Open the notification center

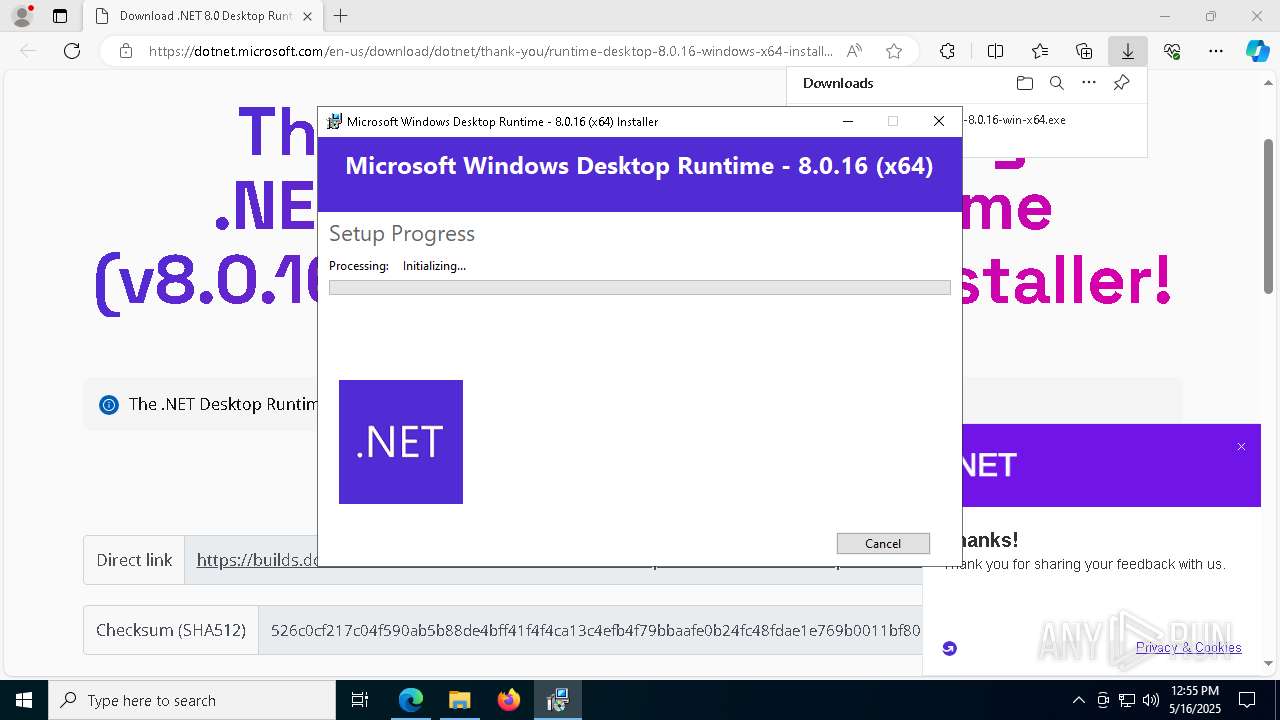coord(1247,700)
